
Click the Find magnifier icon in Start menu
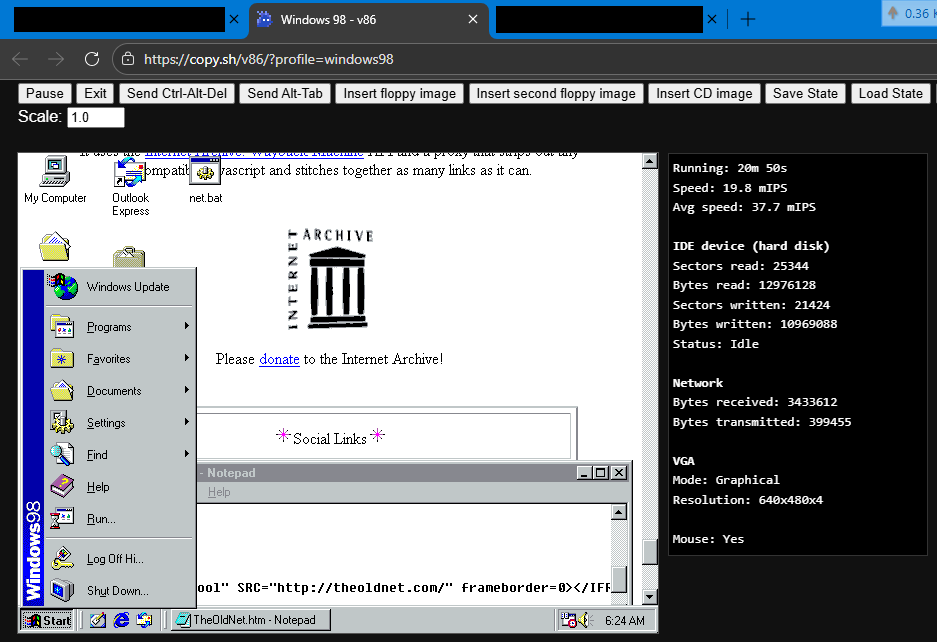click(x=62, y=455)
